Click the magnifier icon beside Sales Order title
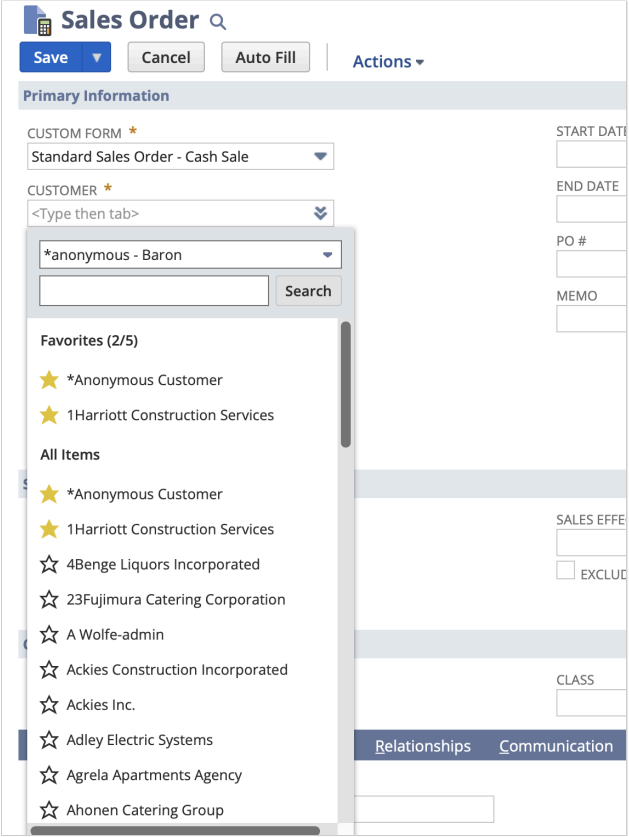The image size is (629, 837). (x=218, y=21)
